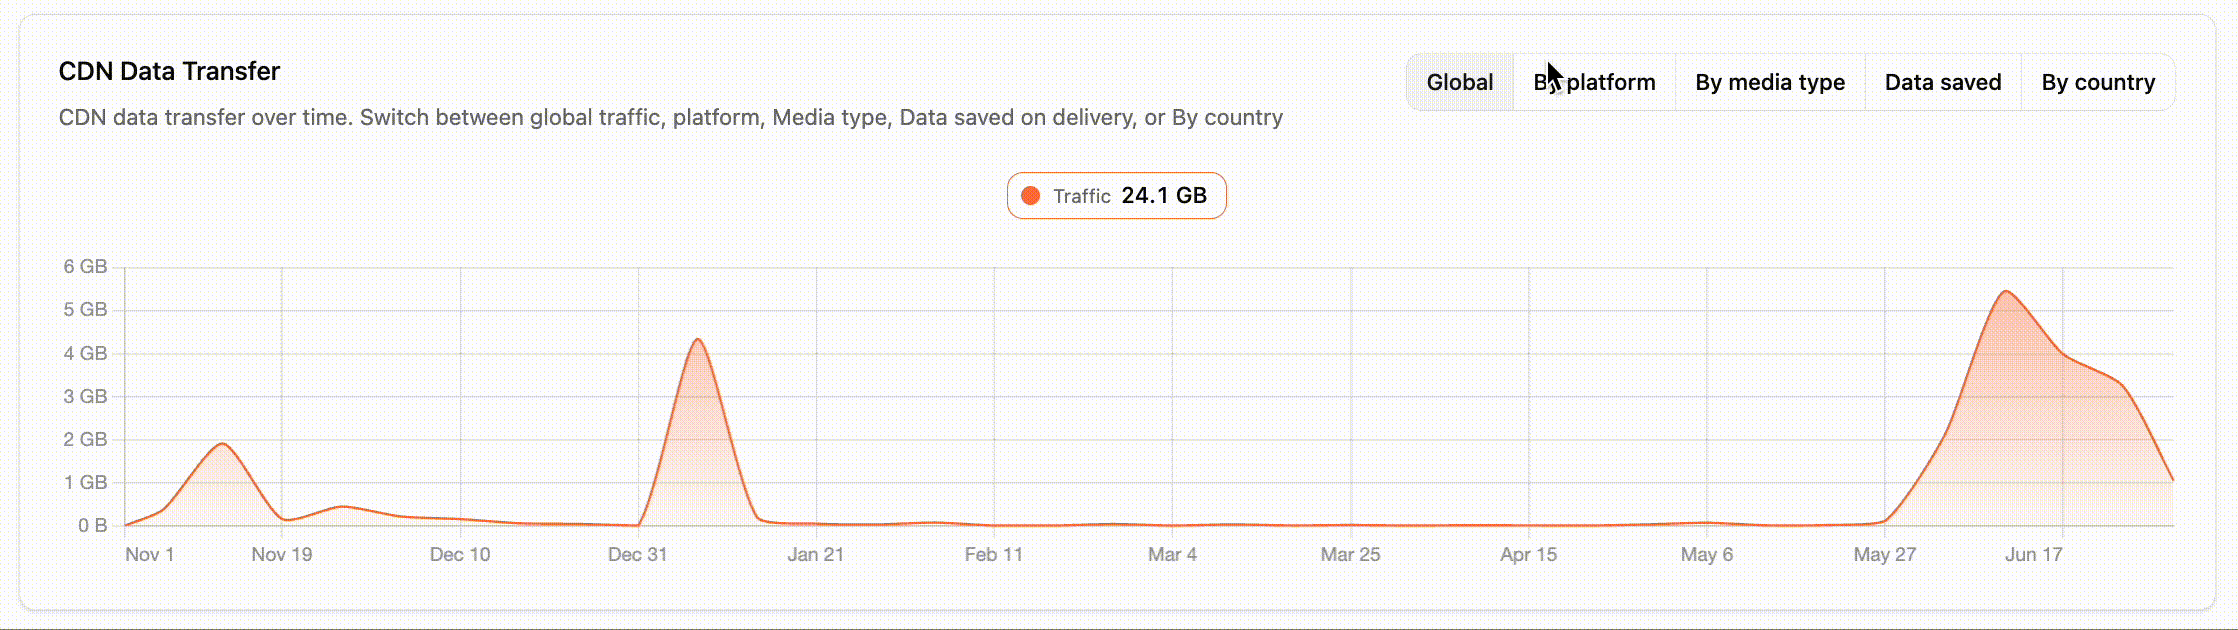Viewport: 2238px width, 630px height.
Task: Click the traffic spike after Dec 31
Action: [x=697, y=340]
